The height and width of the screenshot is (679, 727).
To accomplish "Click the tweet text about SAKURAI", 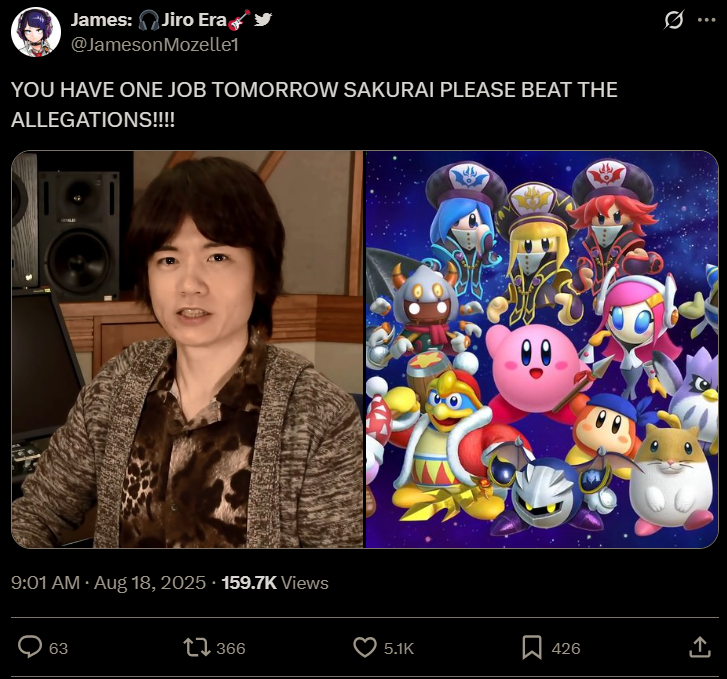I will click(x=314, y=105).
